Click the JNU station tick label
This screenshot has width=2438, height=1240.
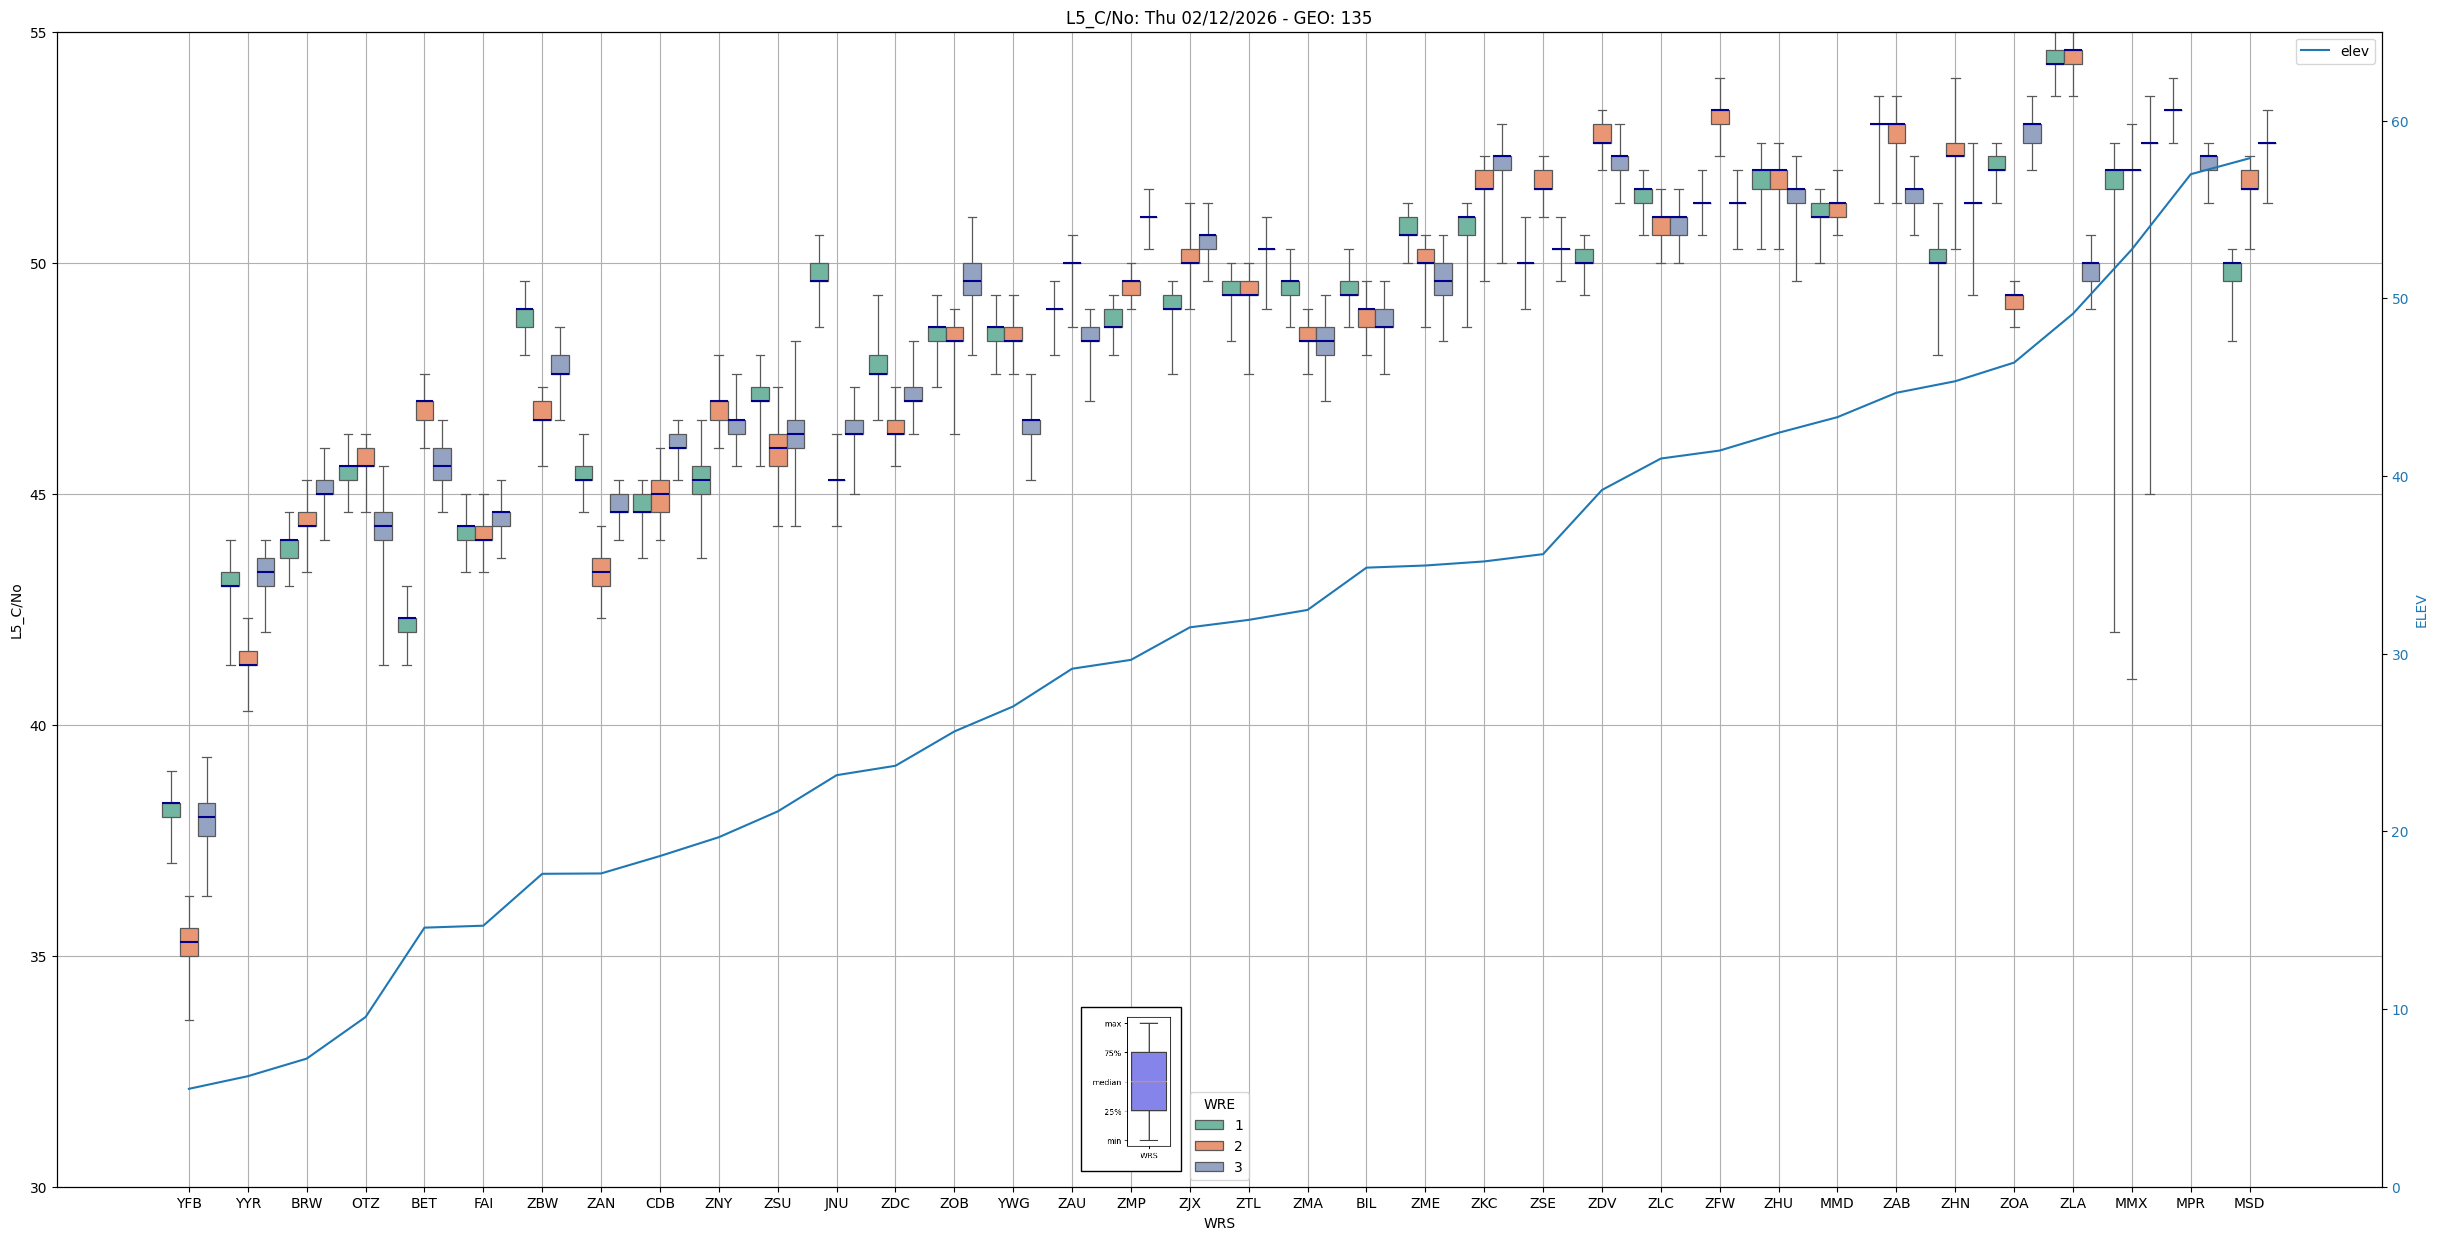click(x=836, y=1203)
